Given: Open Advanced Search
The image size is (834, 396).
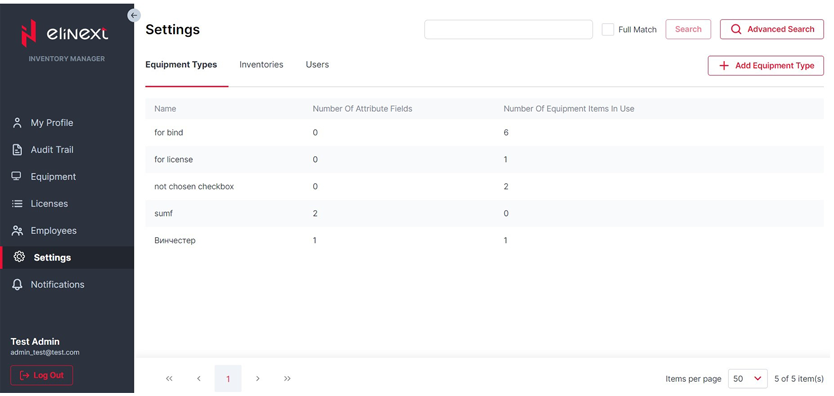Looking at the screenshot, I should 772,29.
